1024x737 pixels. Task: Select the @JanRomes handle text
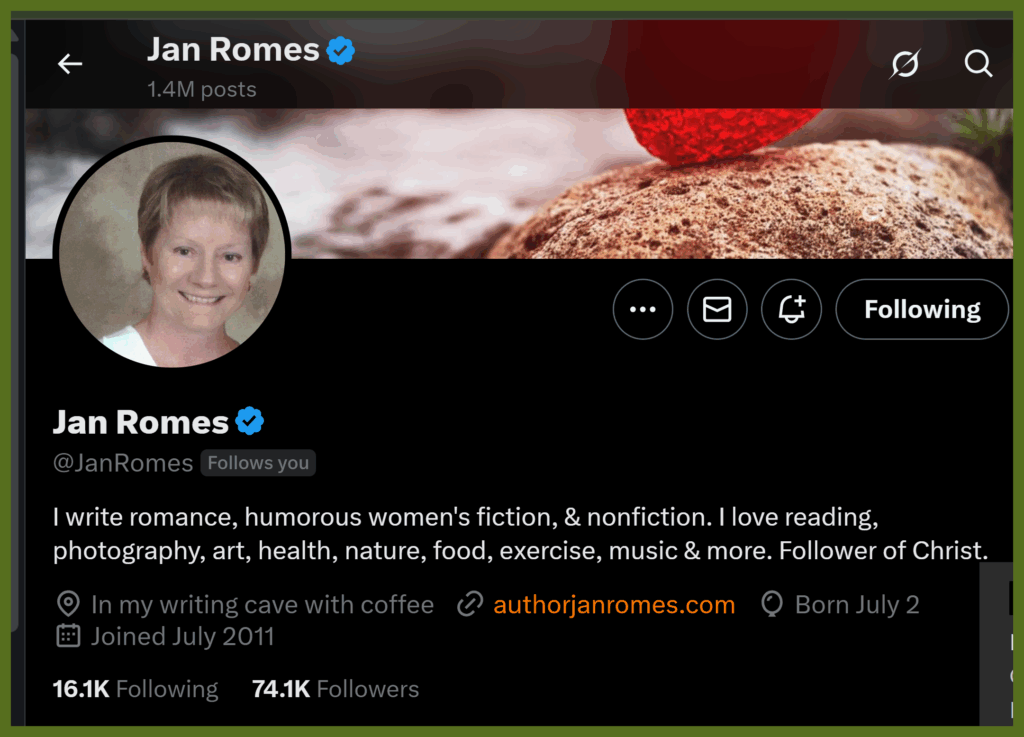123,463
